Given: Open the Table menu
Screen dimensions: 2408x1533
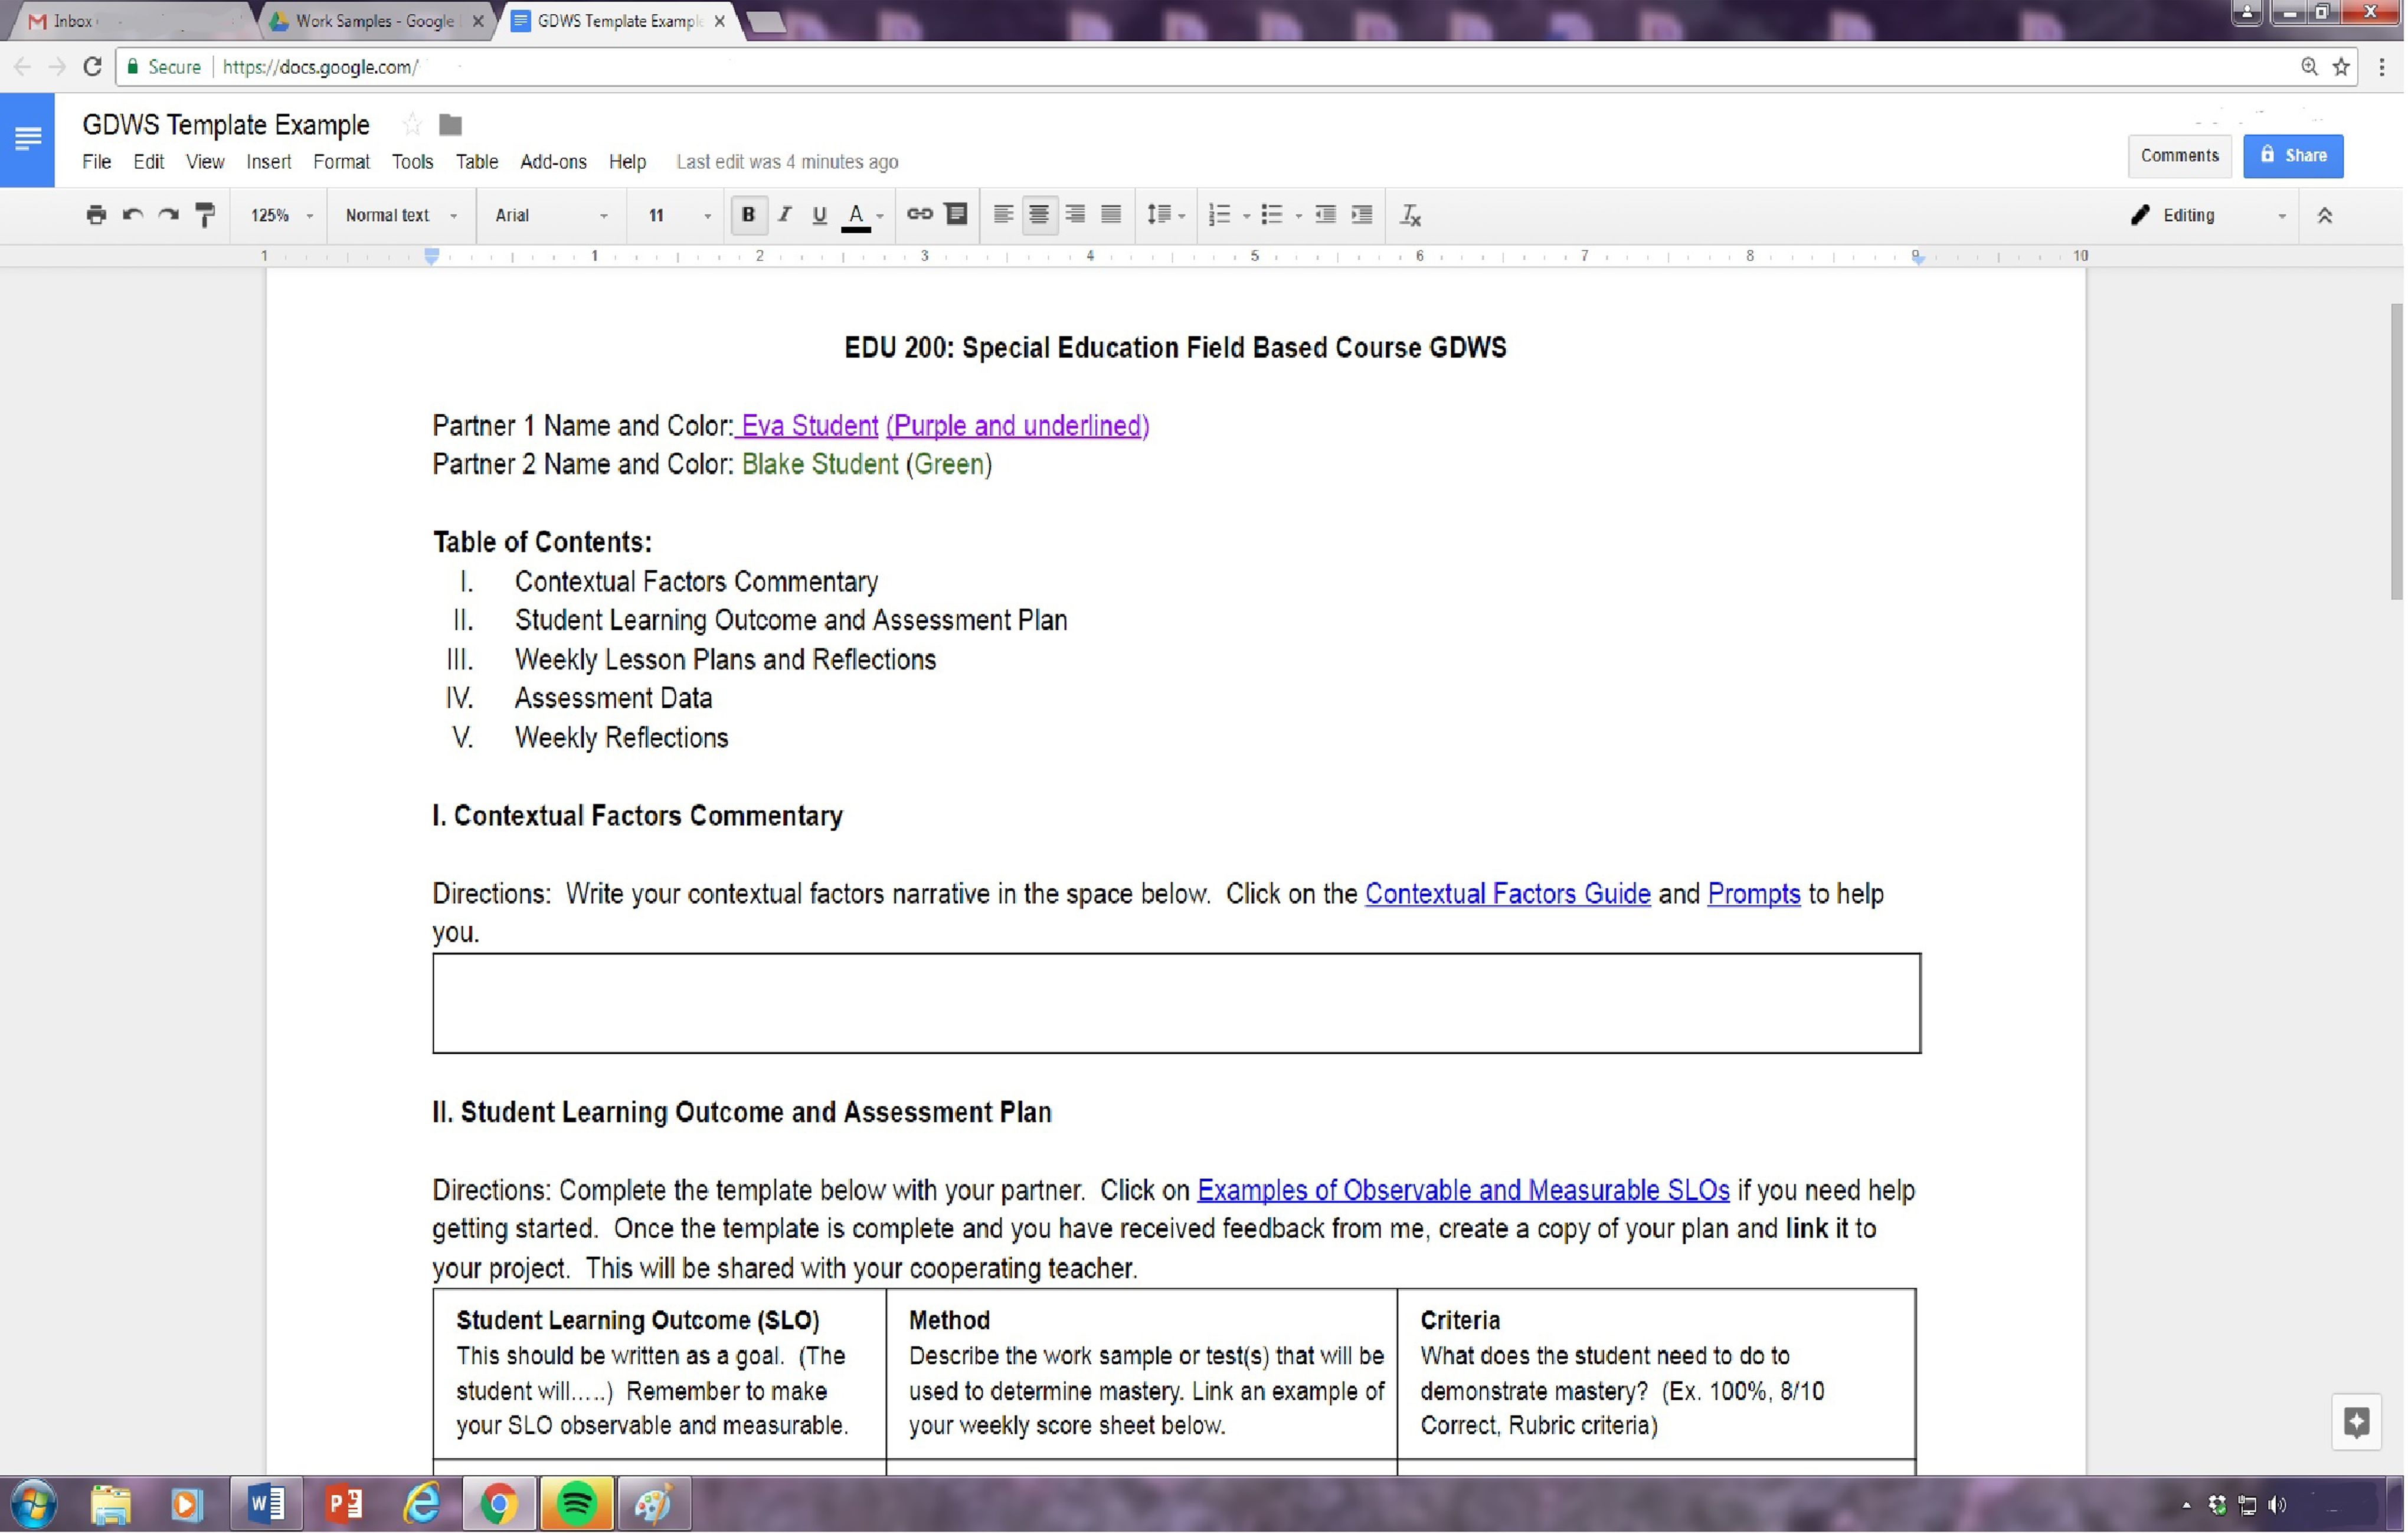Looking at the screenshot, I should [477, 162].
